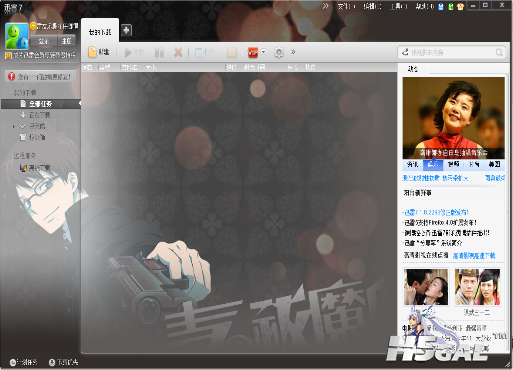Click the search input field in toolbar

click(x=452, y=52)
